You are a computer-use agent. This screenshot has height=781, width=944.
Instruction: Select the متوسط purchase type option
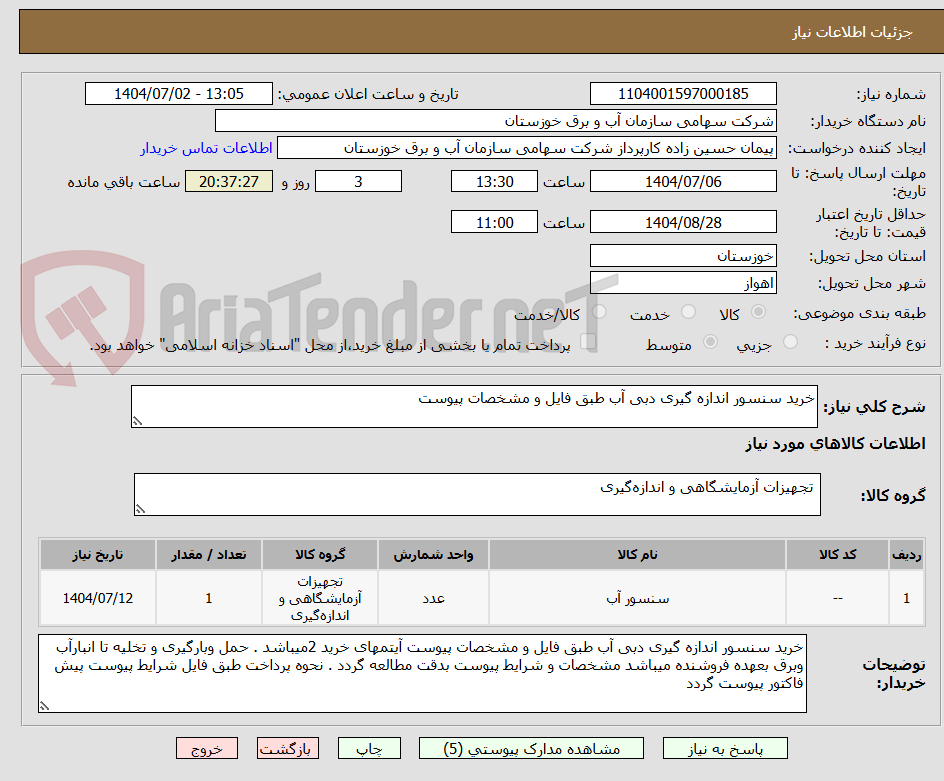tap(711, 338)
